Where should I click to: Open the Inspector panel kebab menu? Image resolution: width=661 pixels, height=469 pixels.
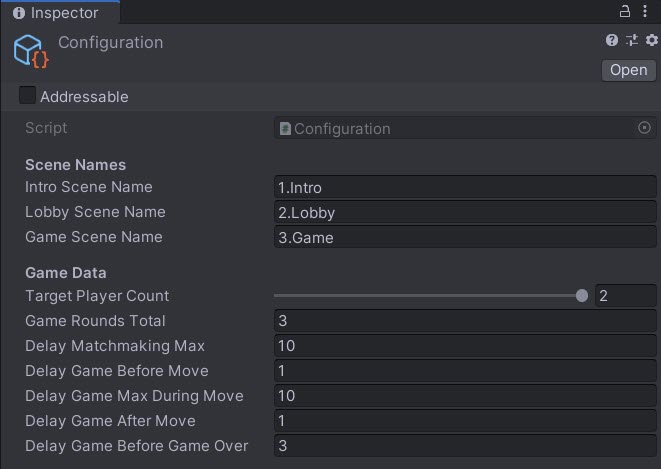pyautogui.click(x=646, y=12)
